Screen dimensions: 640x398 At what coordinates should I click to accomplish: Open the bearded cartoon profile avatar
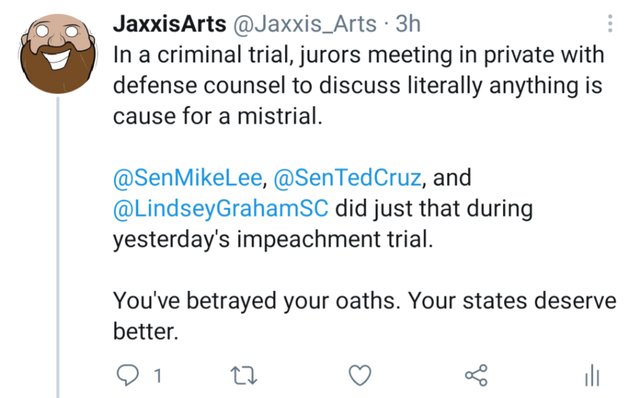[58, 54]
